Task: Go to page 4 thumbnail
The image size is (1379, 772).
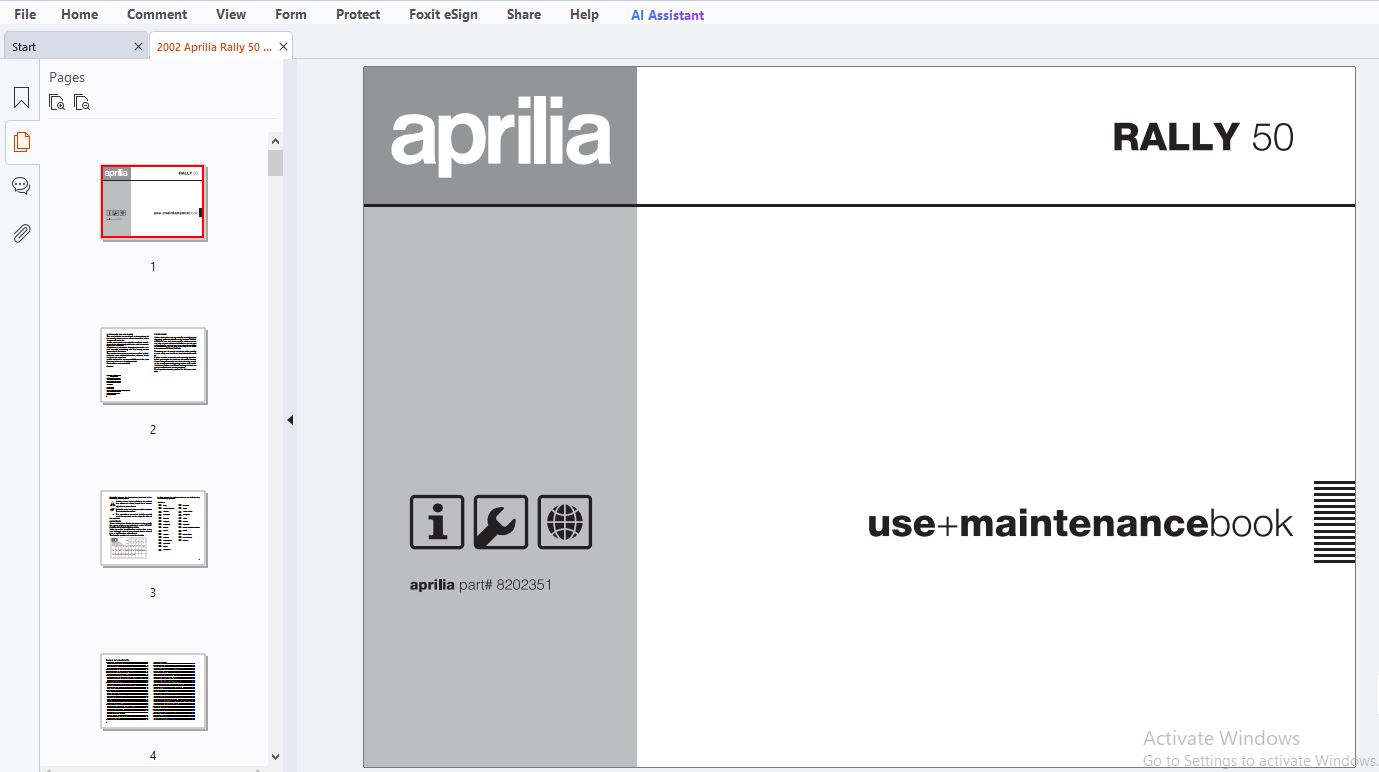Action: pos(153,691)
